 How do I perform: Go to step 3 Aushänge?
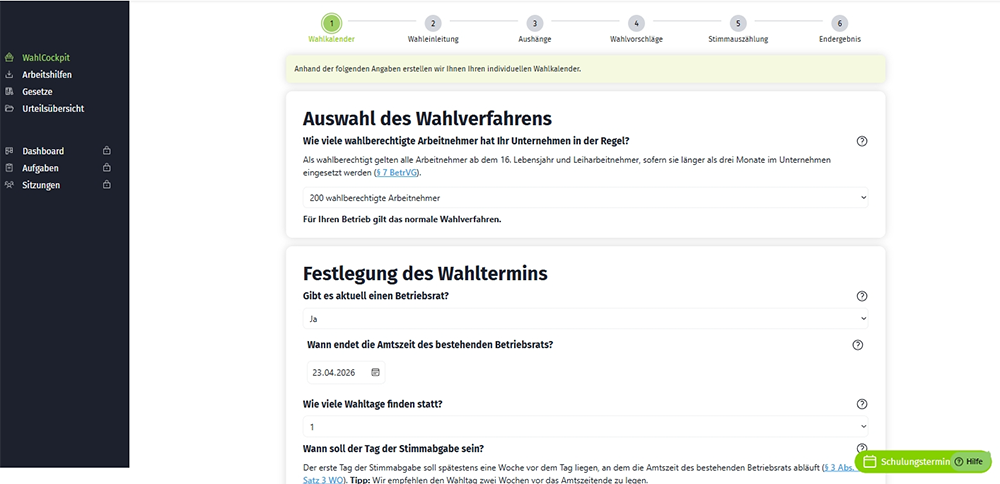click(x=534, y=24)
